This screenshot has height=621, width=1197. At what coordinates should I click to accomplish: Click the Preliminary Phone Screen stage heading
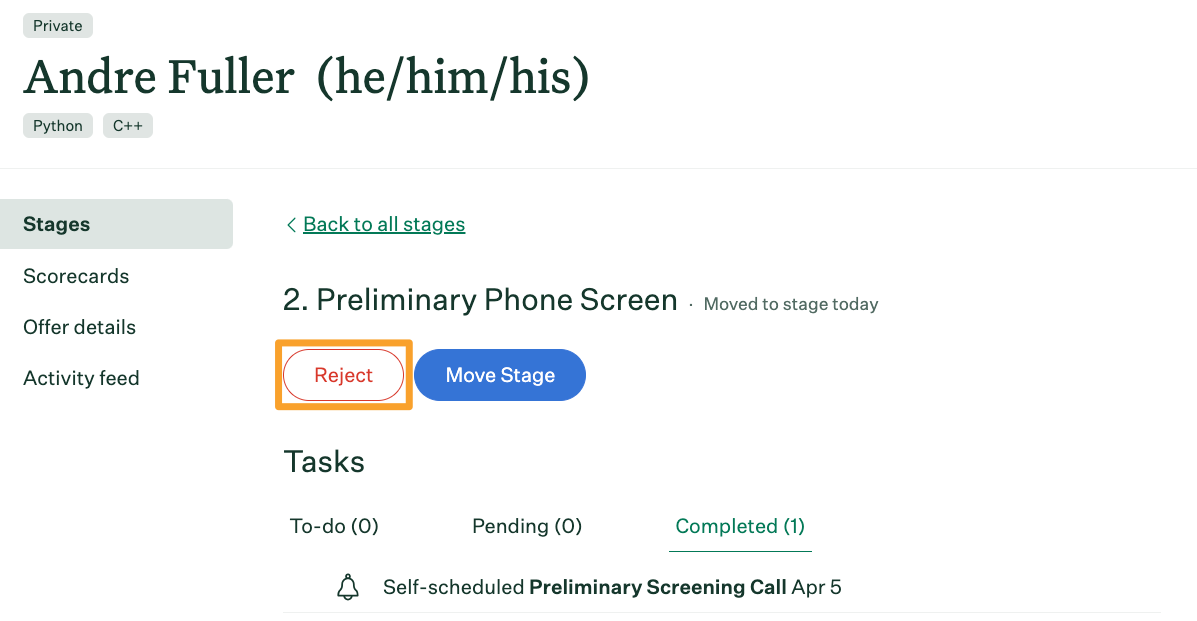(x=480, y=300)
